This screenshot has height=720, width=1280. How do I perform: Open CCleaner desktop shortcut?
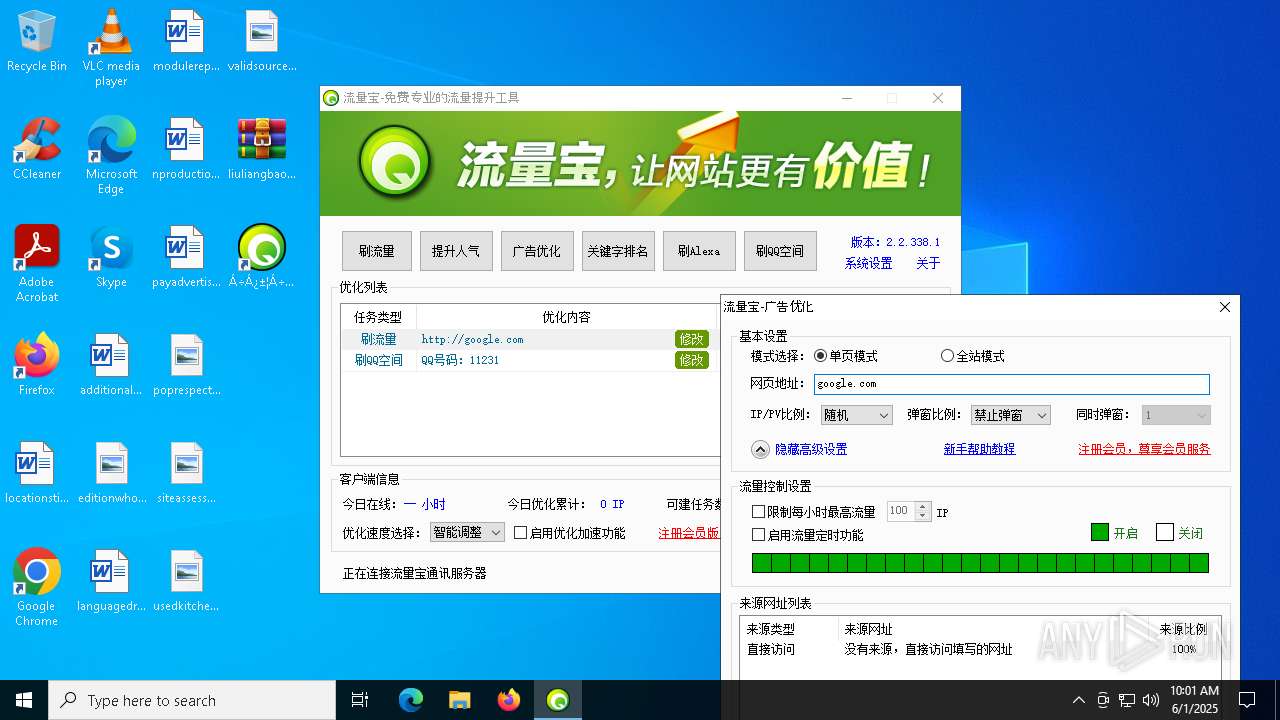click(37, 148)
